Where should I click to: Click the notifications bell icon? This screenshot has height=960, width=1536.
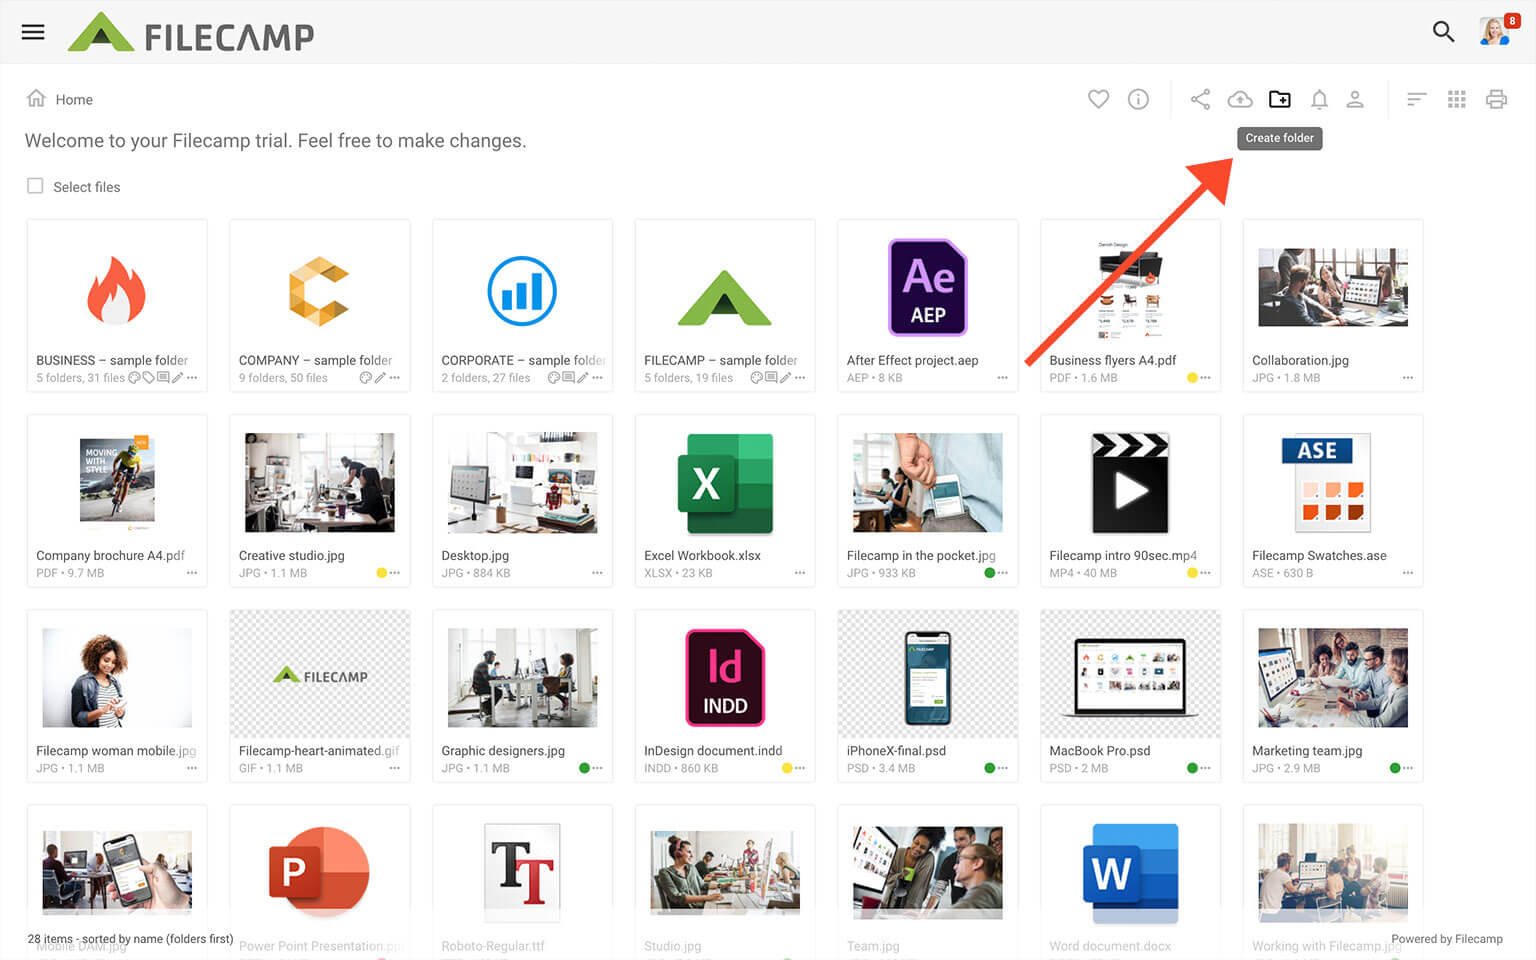pyautogui.click(x=1319, y=99)
